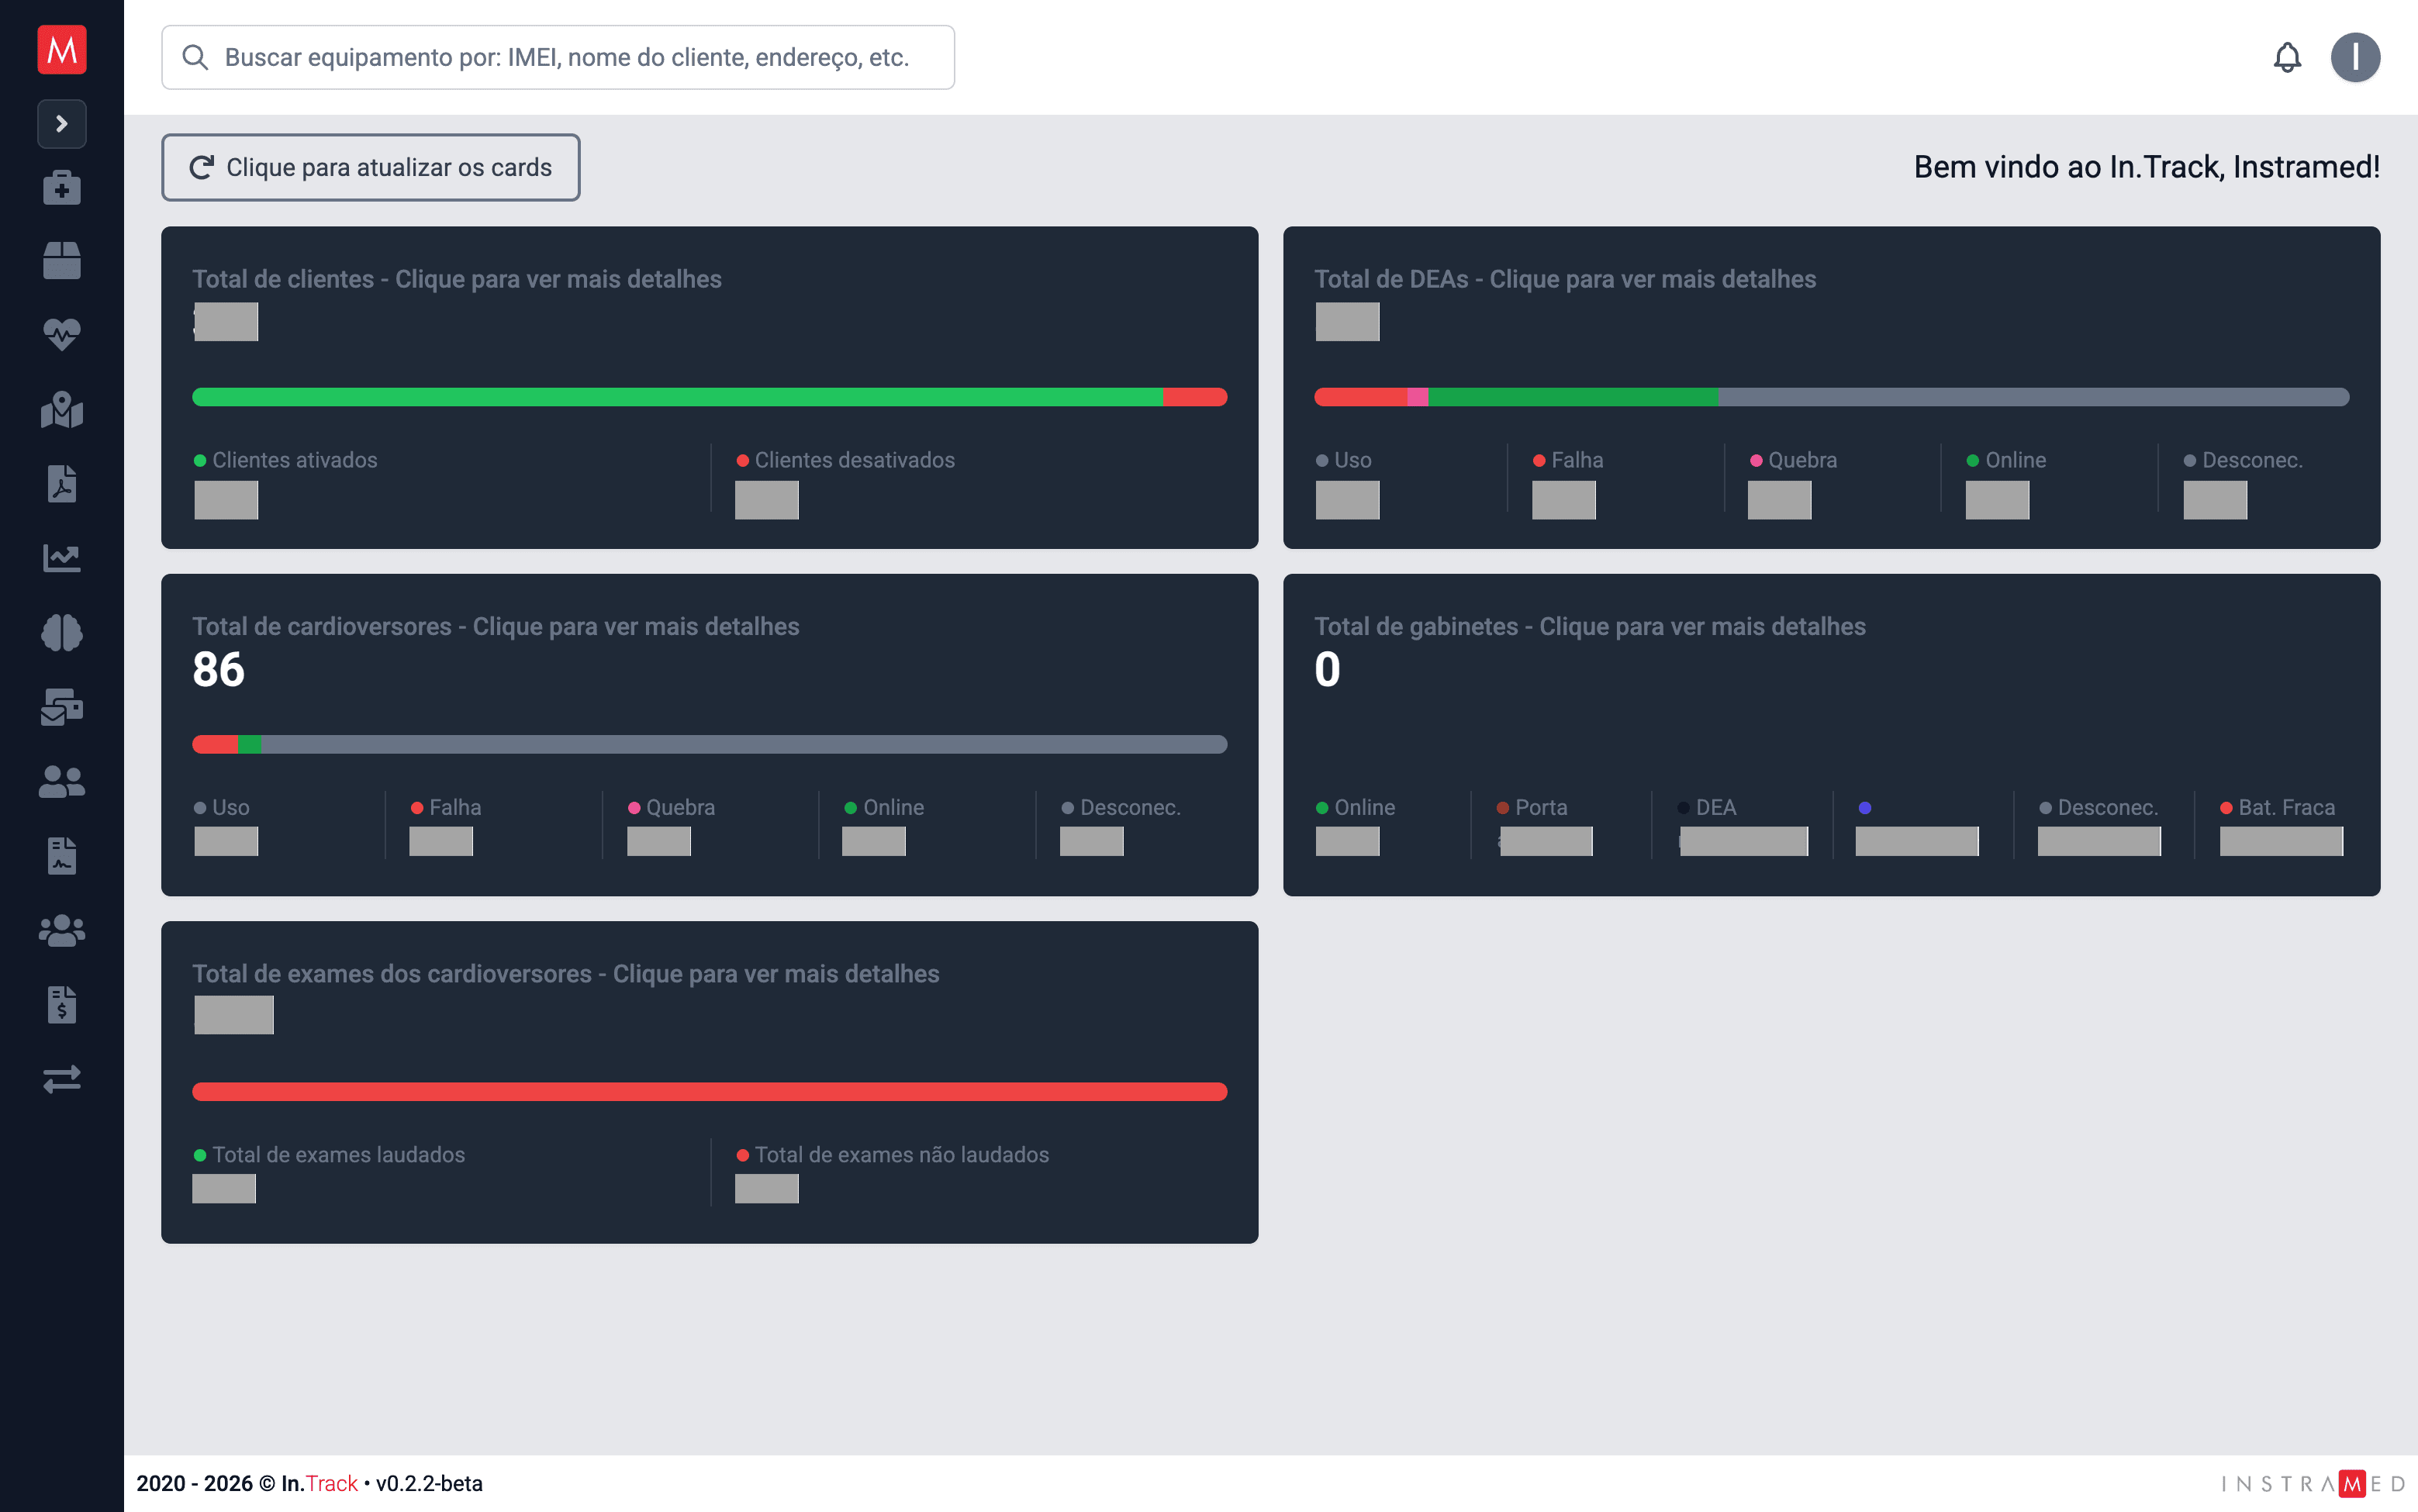
Task: Click the red Instramed M logo
Action: (62, 50)
